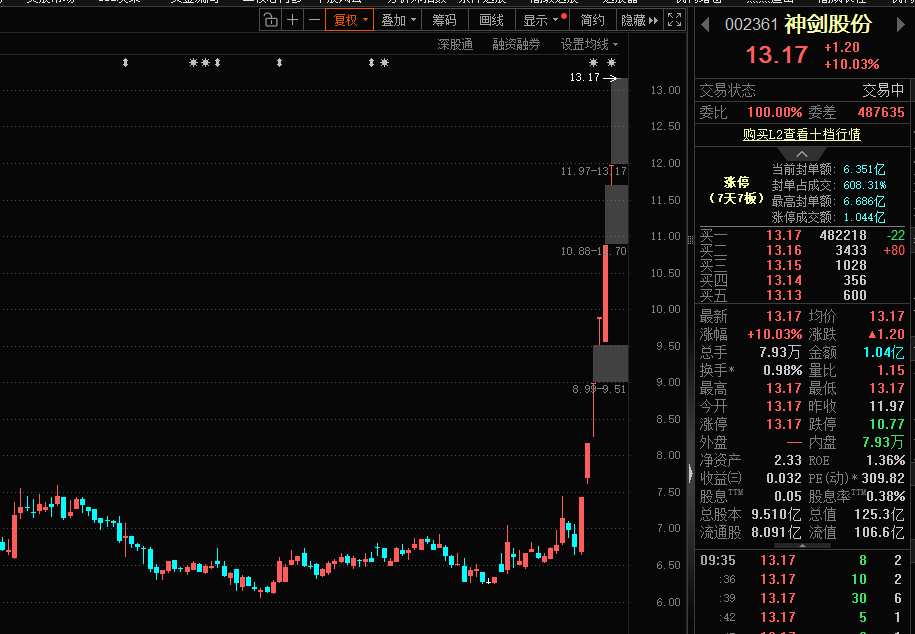This screenshot has width=915, height=634.
Task: Click the double-arrow icon beside 隐藏
Action: click(x=654, y=20)
